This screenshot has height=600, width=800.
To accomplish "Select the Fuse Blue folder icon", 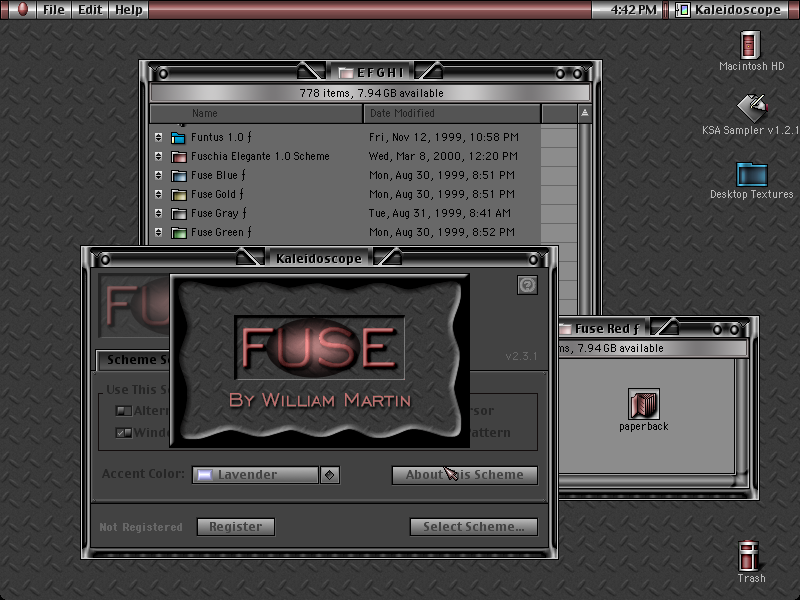I will click(x=178, y=176).
